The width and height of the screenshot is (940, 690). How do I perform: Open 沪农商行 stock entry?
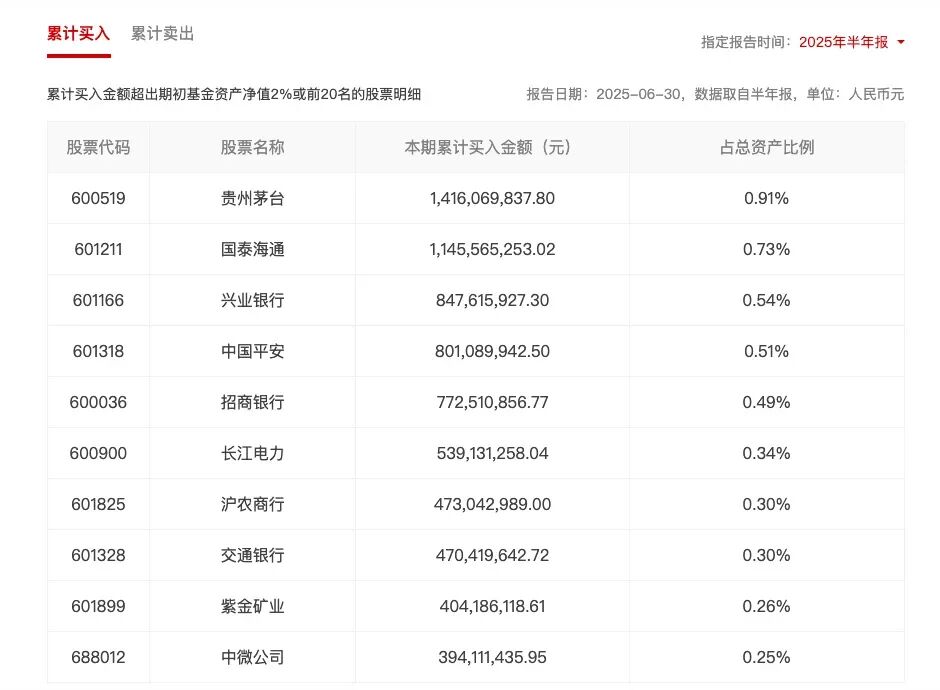click(252, 504)
